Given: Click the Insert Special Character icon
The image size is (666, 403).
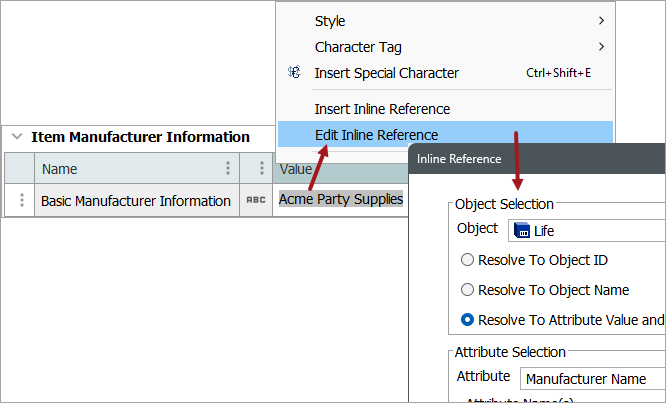Looking at the screenshot, I should pos(294,73).
